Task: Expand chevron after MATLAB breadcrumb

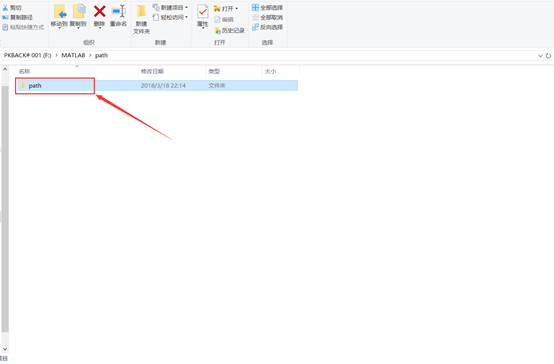Action: click(90, 55)
